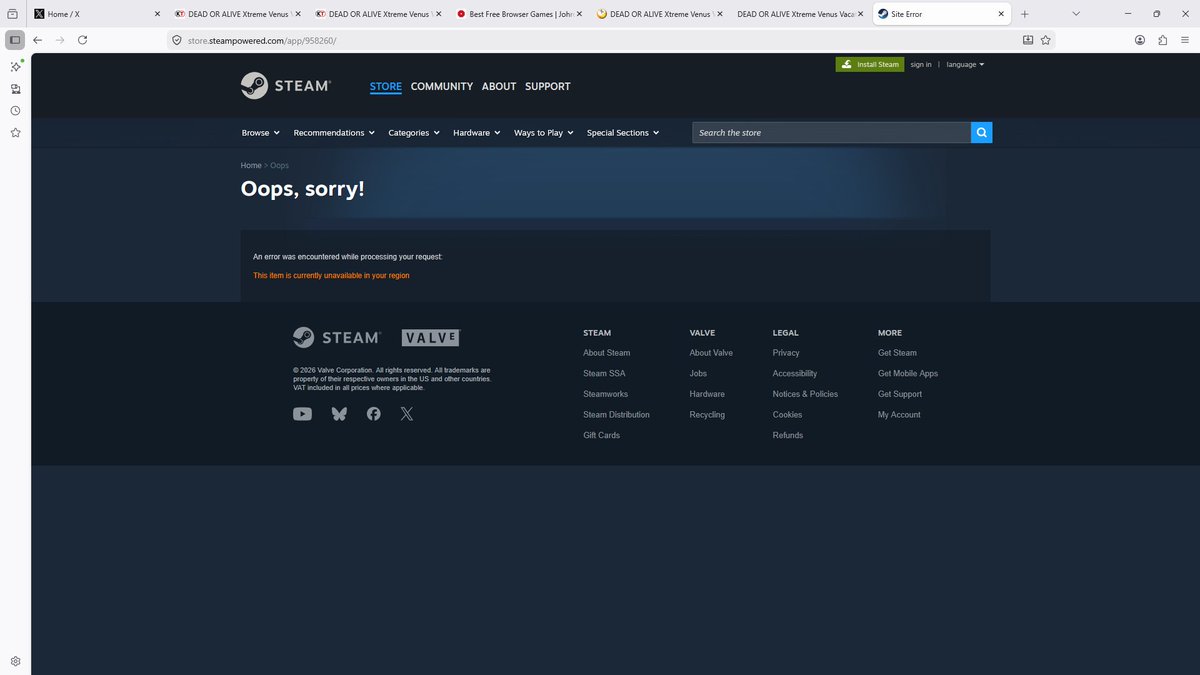Image resolution: width=1200 pixels, height=675 pixels.
Task: Open the Privacy footer link
Action: coord(786,353)
